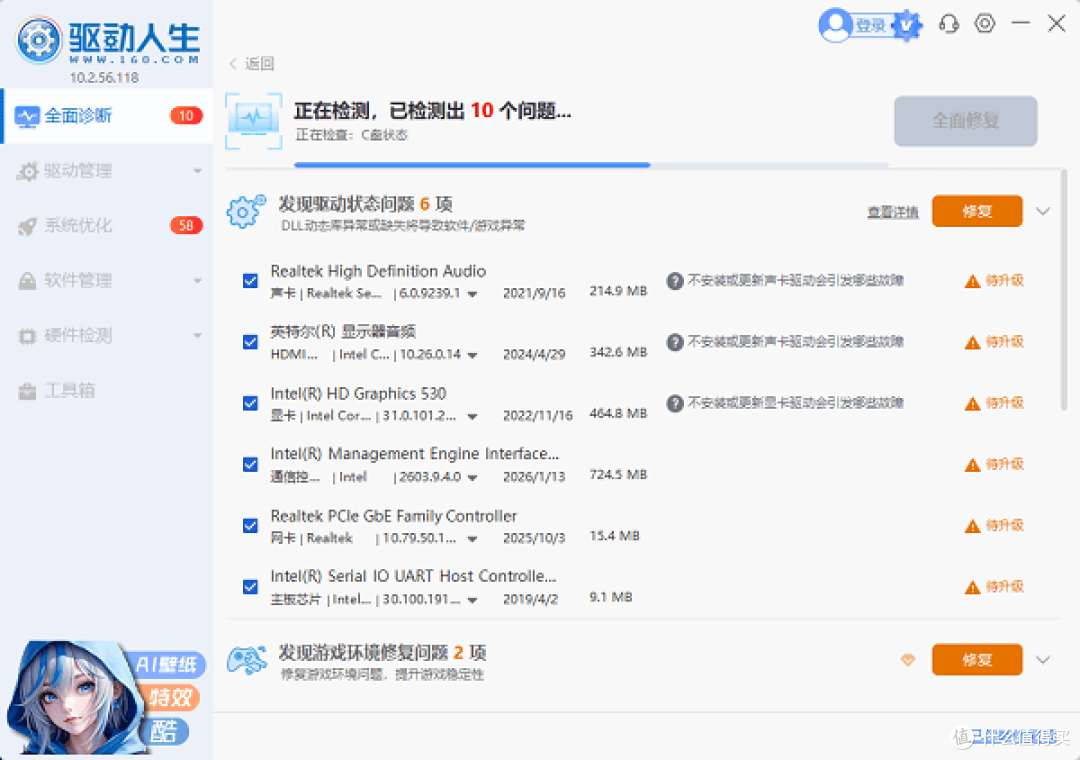Open the 查看详情 link

pyautogui.click(x=893, y=212)
